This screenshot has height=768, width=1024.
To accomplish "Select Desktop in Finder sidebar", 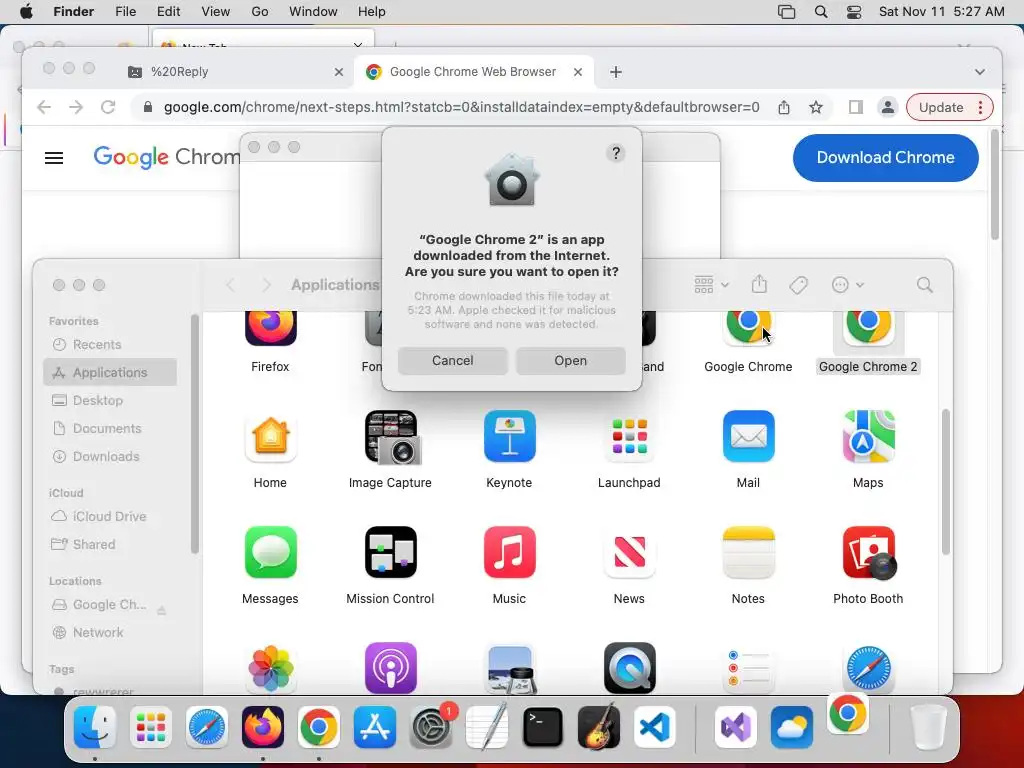I will [110, 400].
